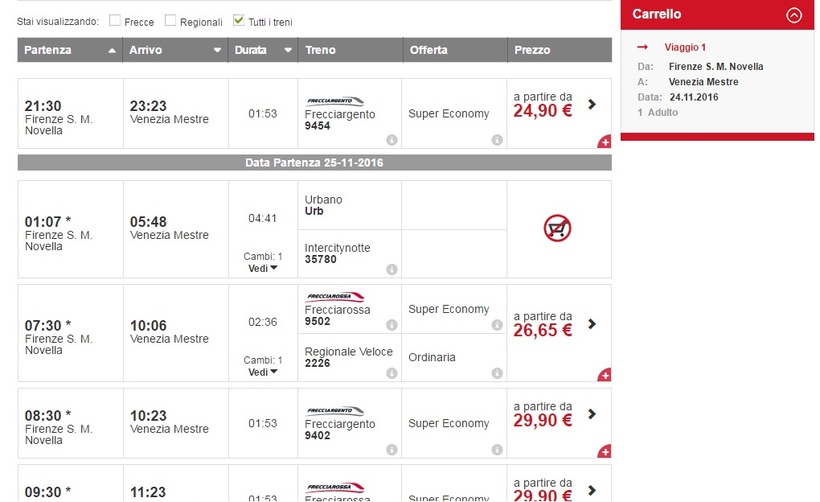Screen dimensions: 820x502
Task: Expand Vedi changes for 01:07 train
Action: (x=263, y=269)
